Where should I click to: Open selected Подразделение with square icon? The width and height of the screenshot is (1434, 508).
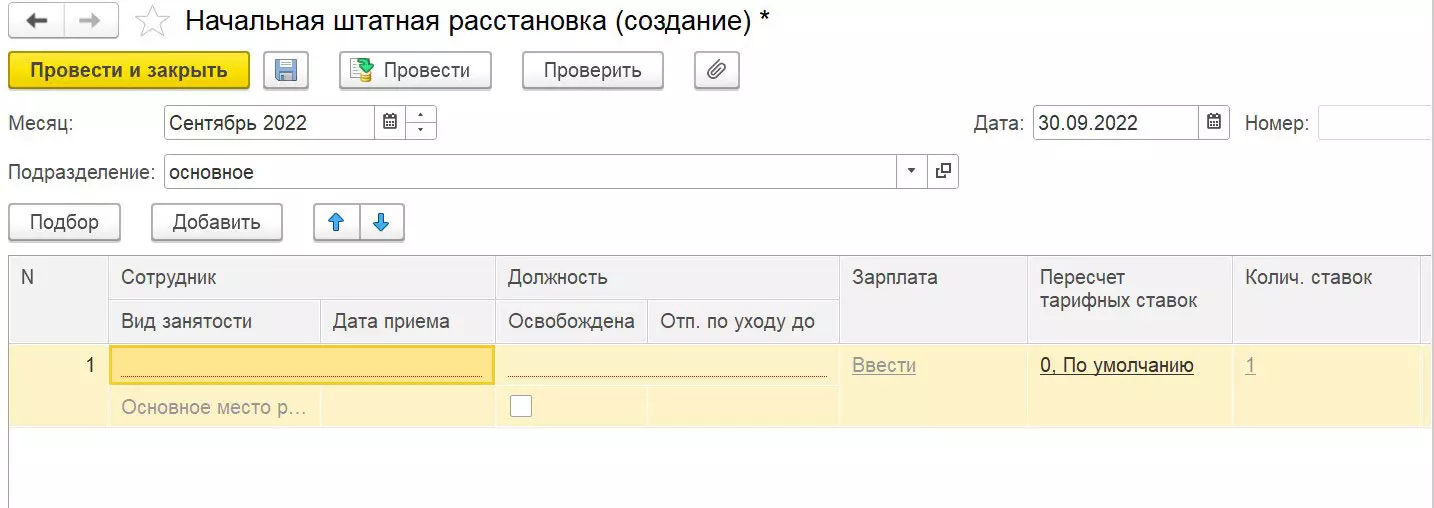942,172
